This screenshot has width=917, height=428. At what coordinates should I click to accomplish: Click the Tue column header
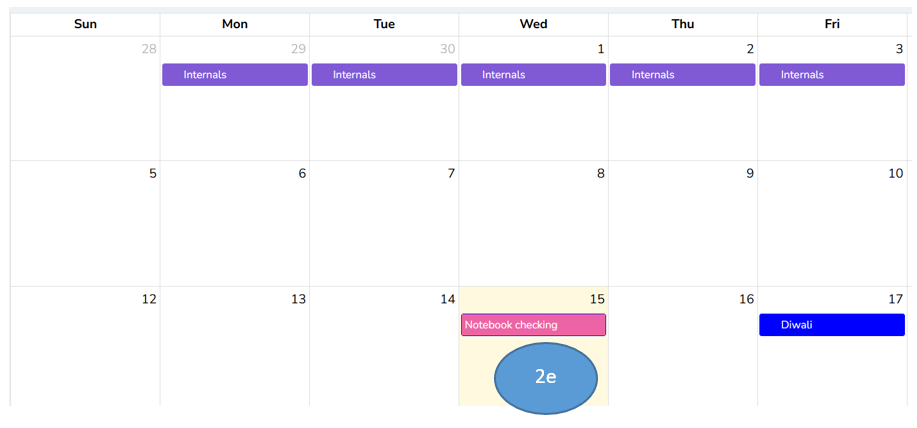(384, 24)
